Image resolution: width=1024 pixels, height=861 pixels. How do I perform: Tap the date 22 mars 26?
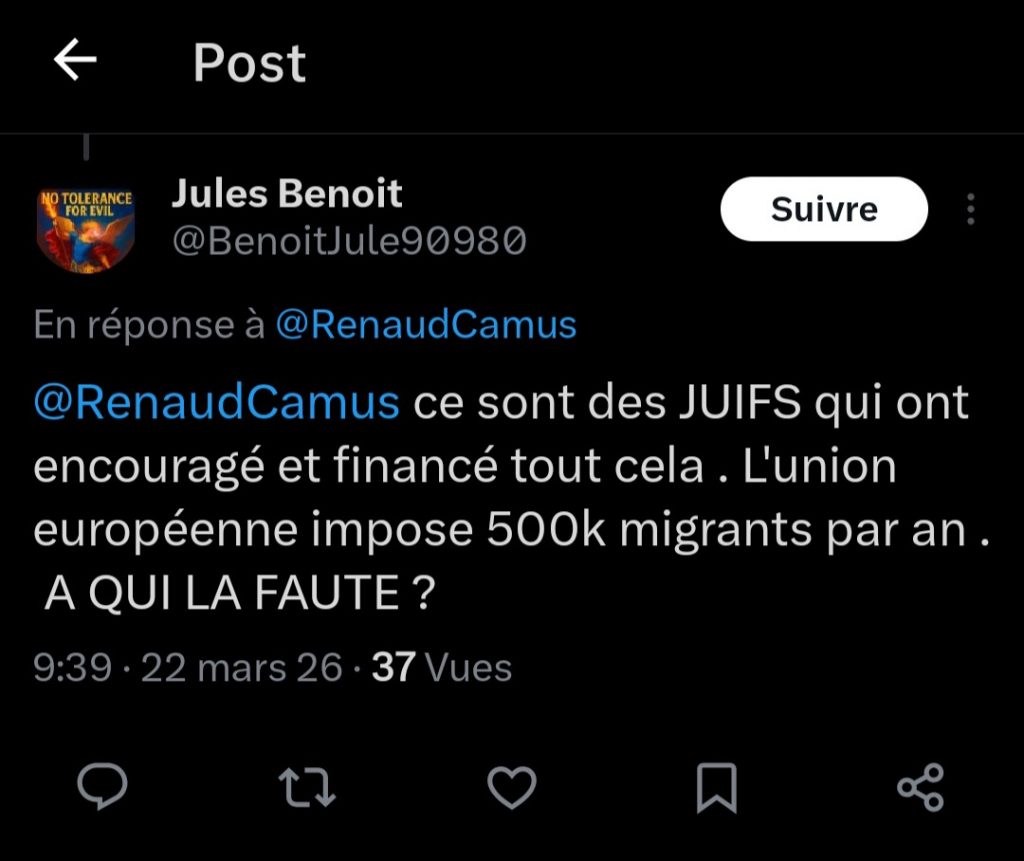point(242,667)
